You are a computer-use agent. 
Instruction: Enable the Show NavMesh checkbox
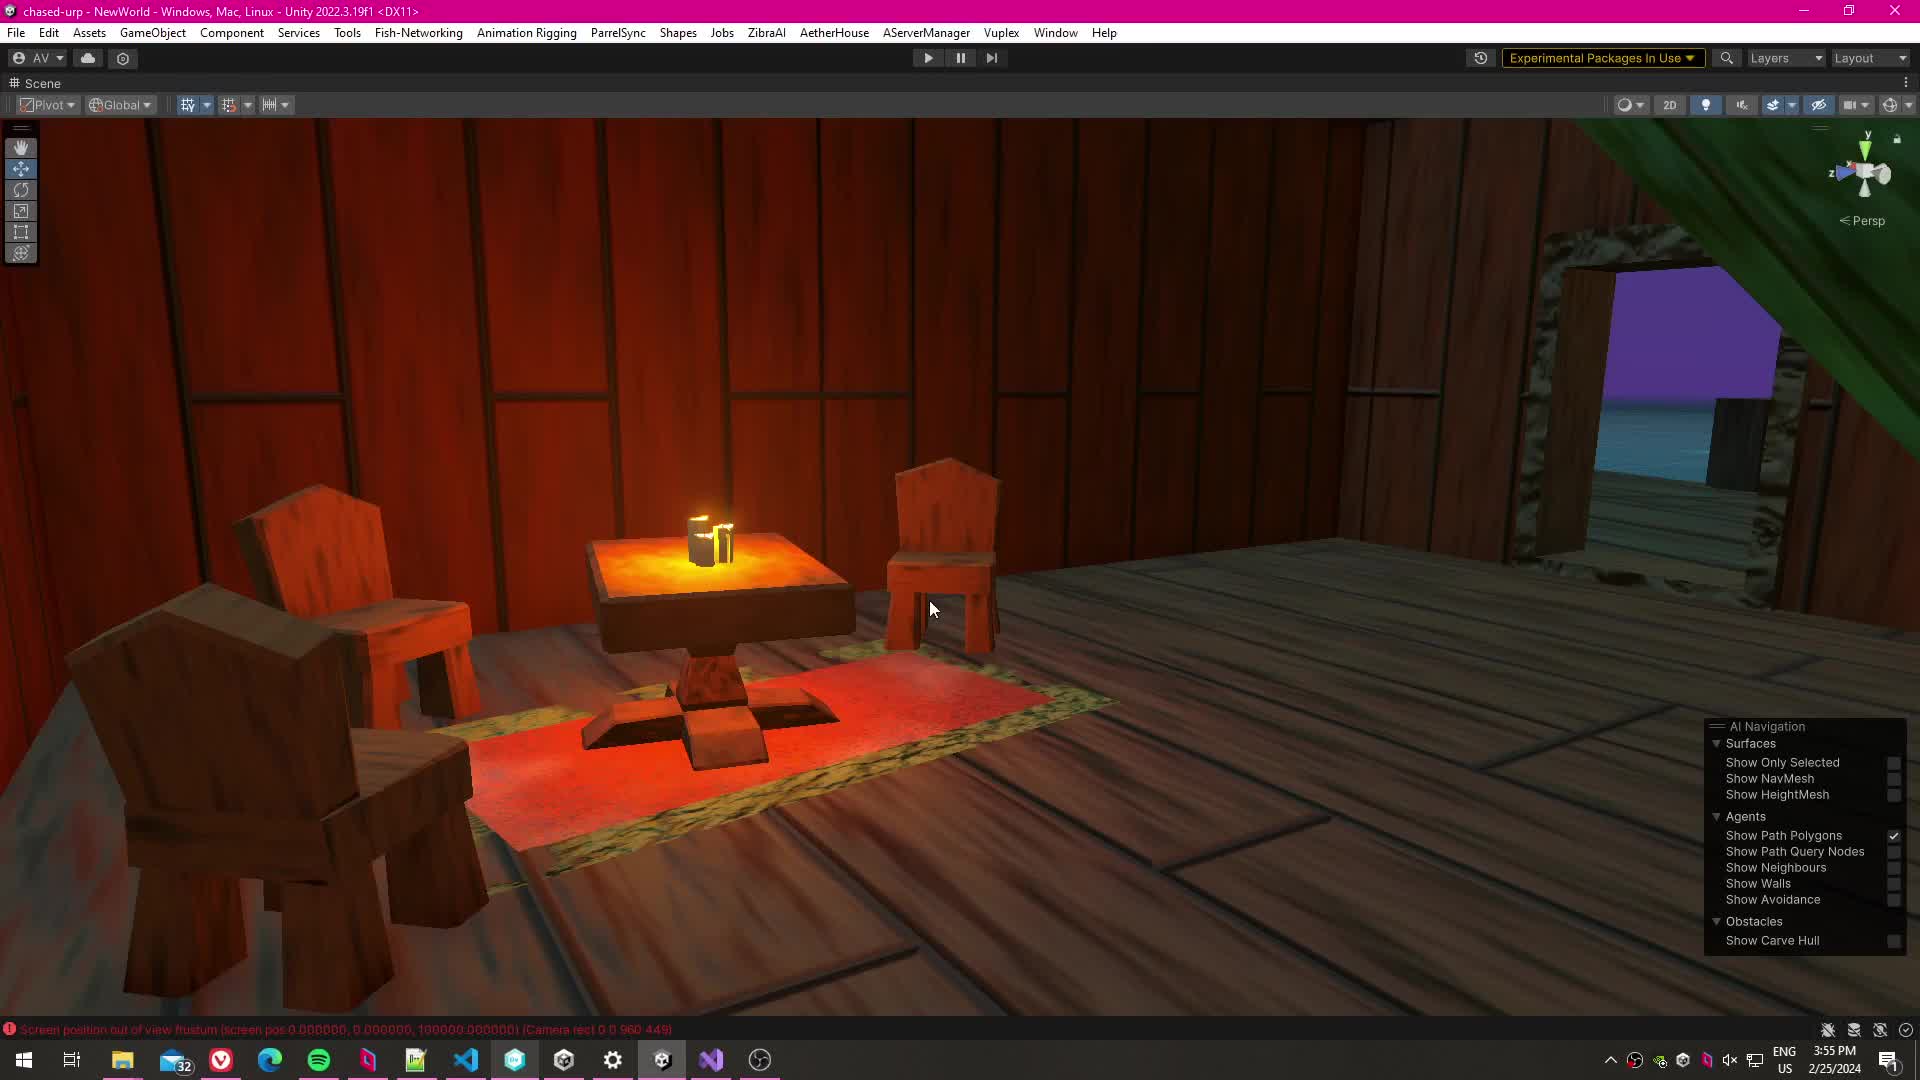pos(1893,779)
